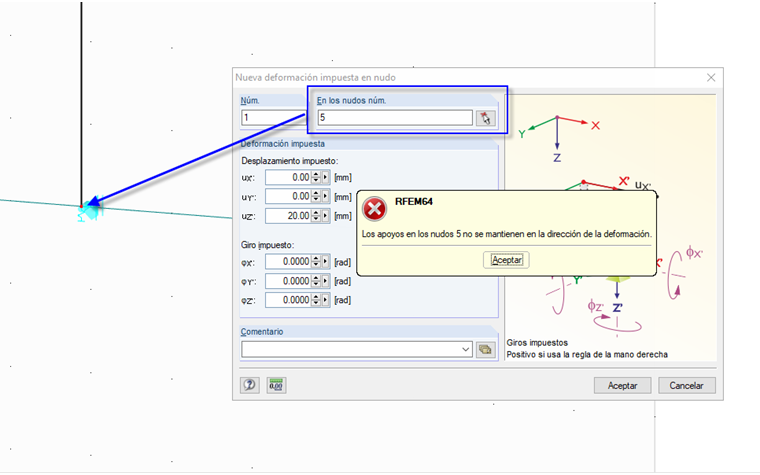Click the 'Desplazamiento impuesto:' label

[x=290, y=161]
